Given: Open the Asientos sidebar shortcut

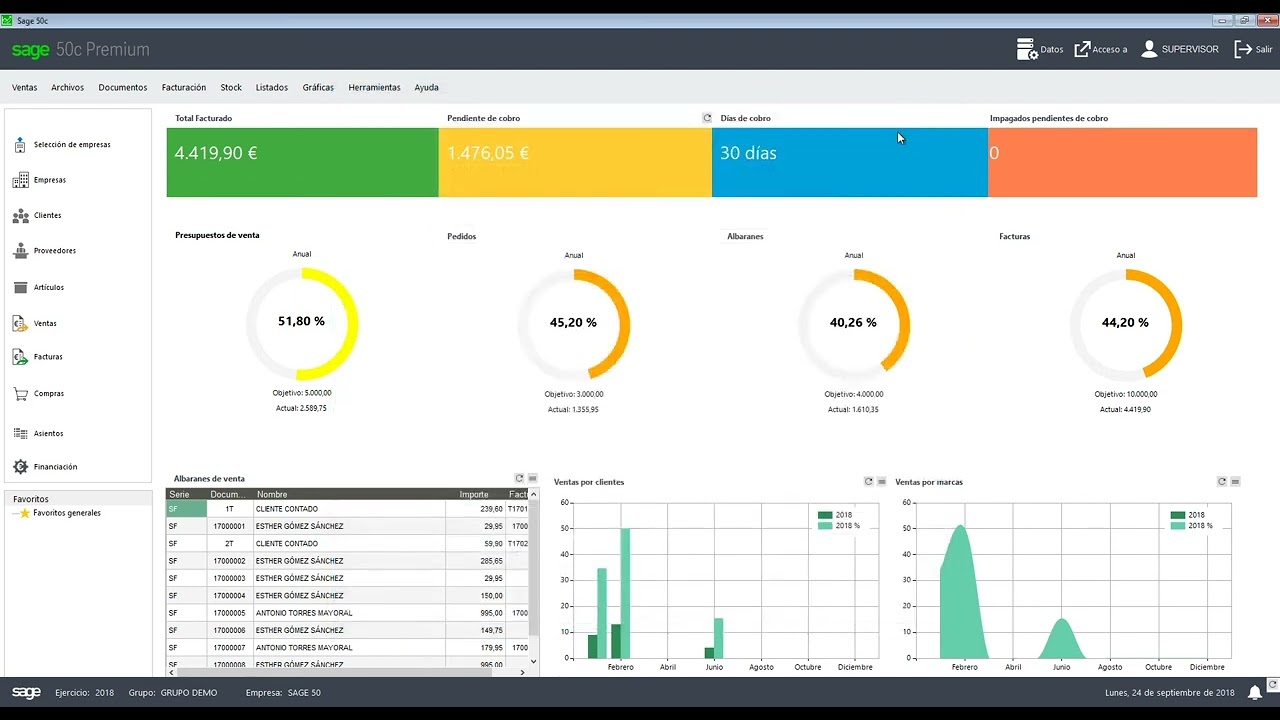Looking at the screenshot, I should (38, 433).
